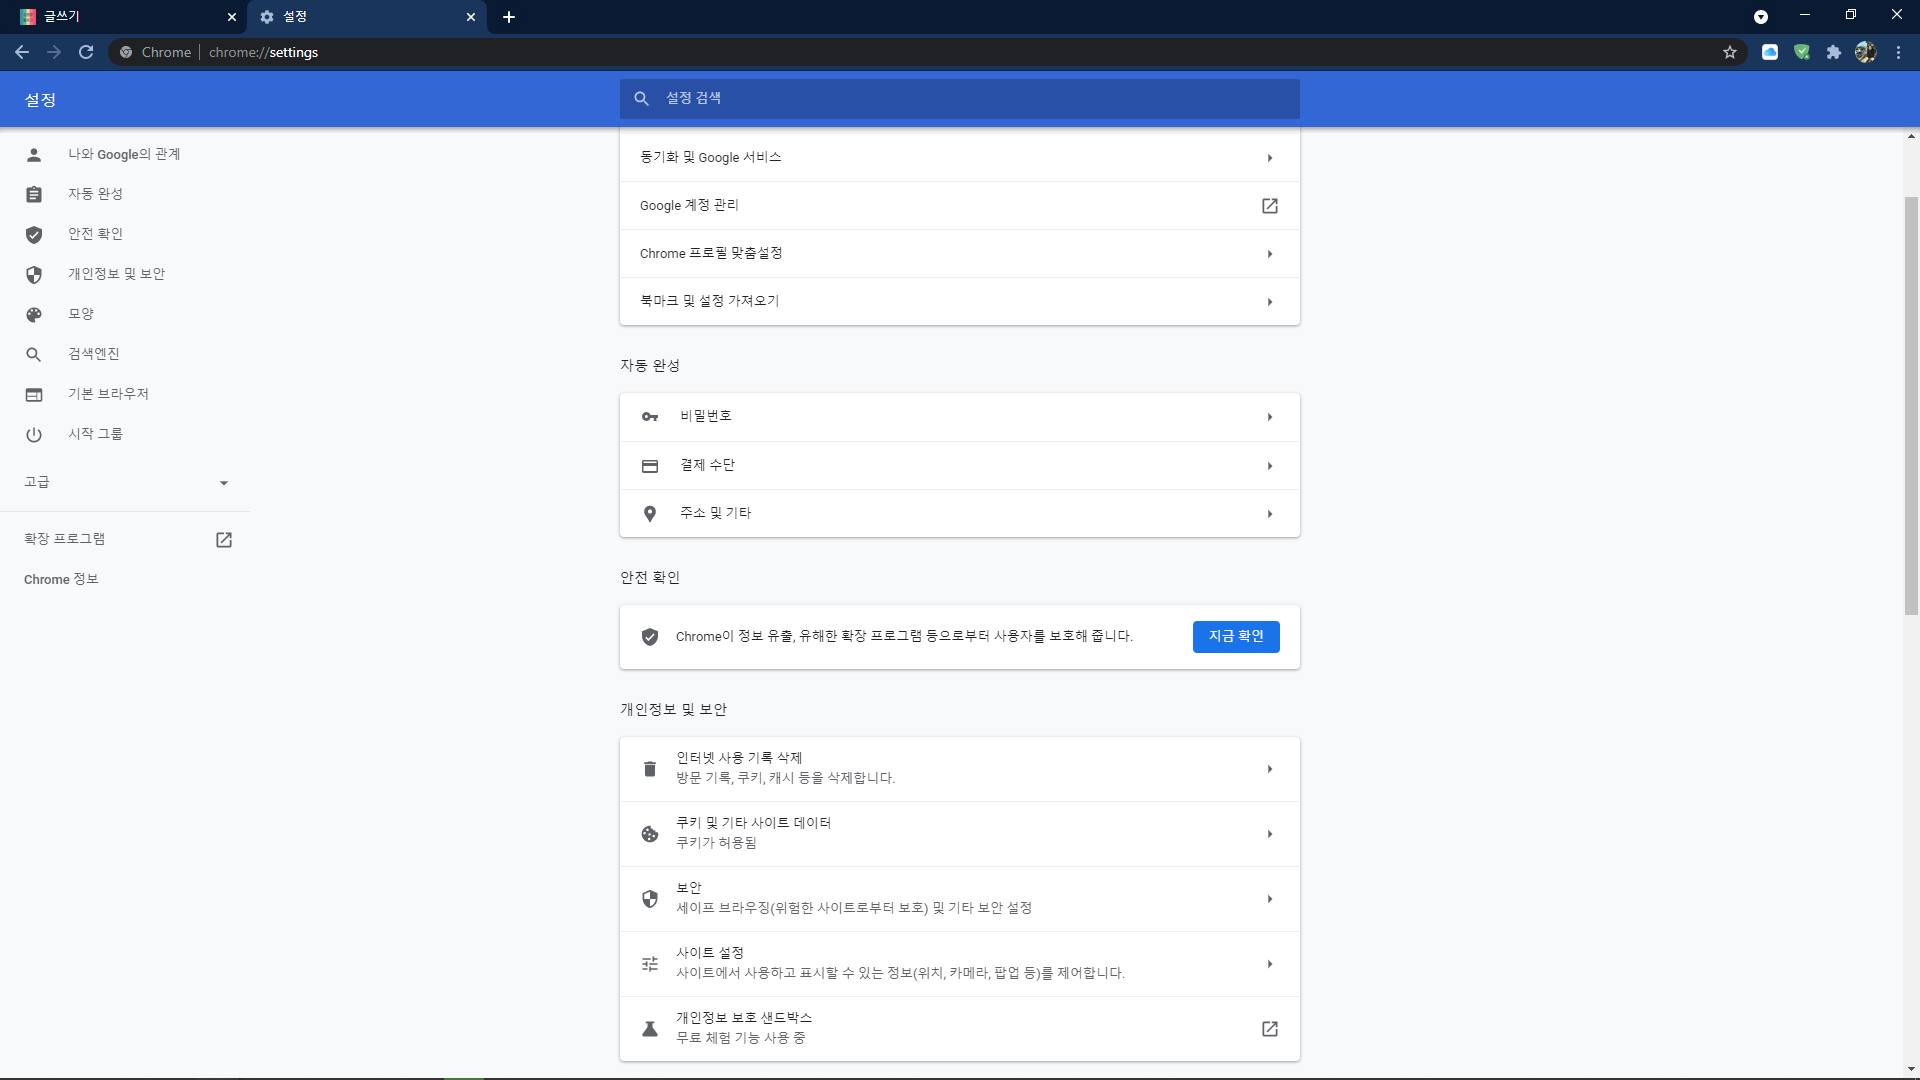Select 검색엔진 in the settings sidebar
The height and width of the screenshot is (1080, 1920).
tap(93, 354)
